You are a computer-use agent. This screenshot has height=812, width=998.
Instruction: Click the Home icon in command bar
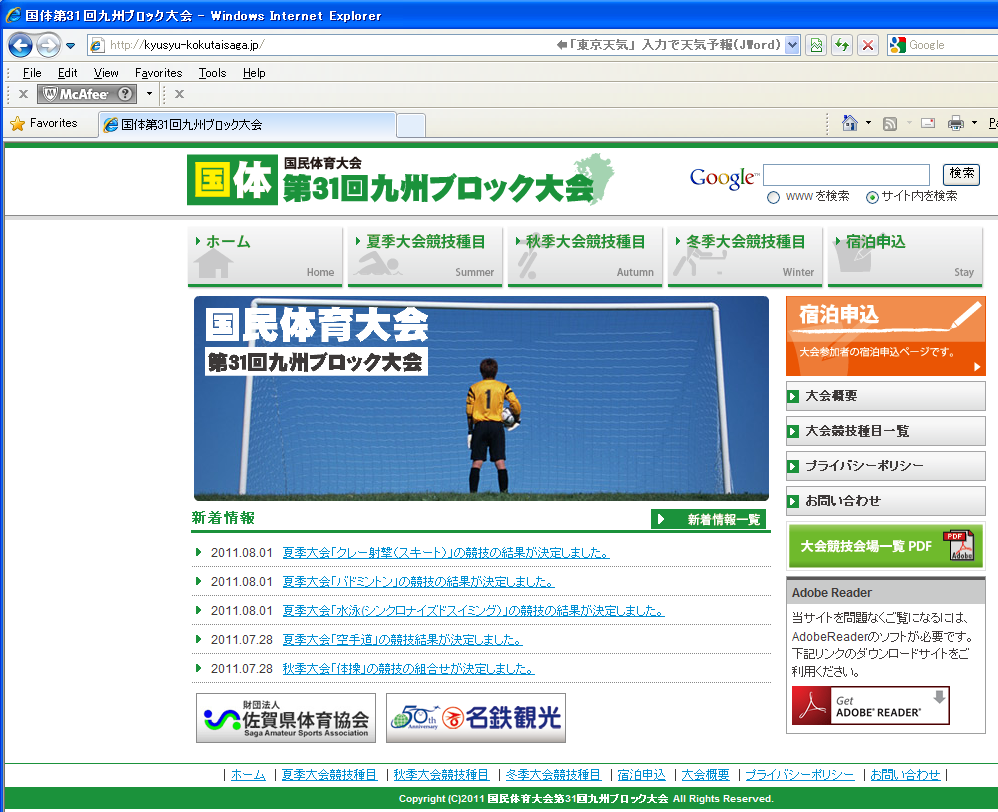[x=849, y=123]
